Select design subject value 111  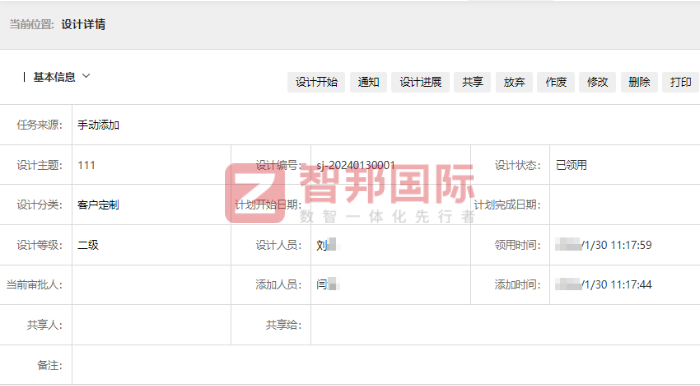86,165
